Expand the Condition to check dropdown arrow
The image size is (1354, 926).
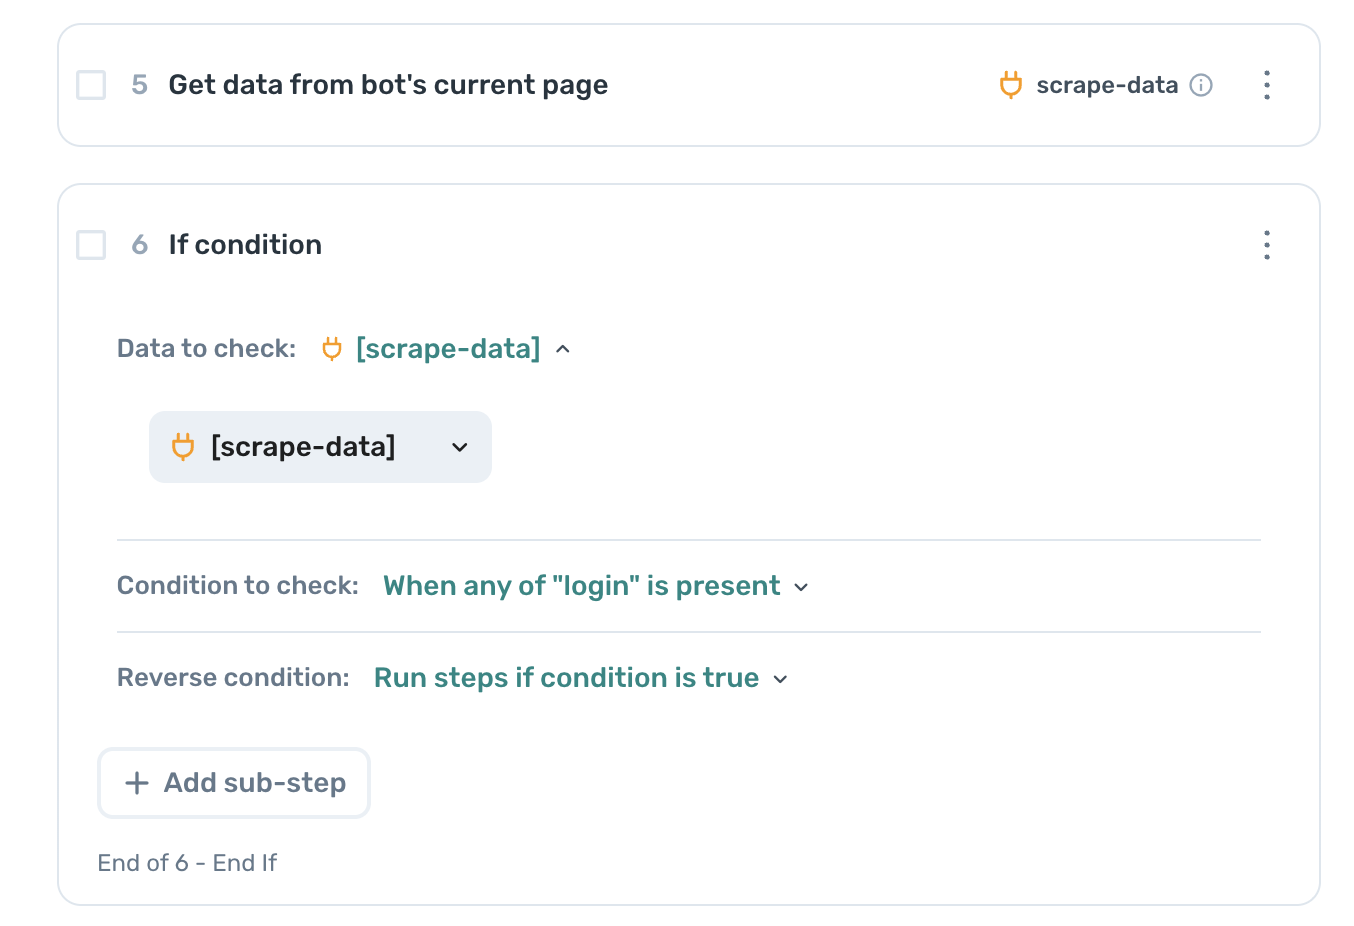pos(801,587)
